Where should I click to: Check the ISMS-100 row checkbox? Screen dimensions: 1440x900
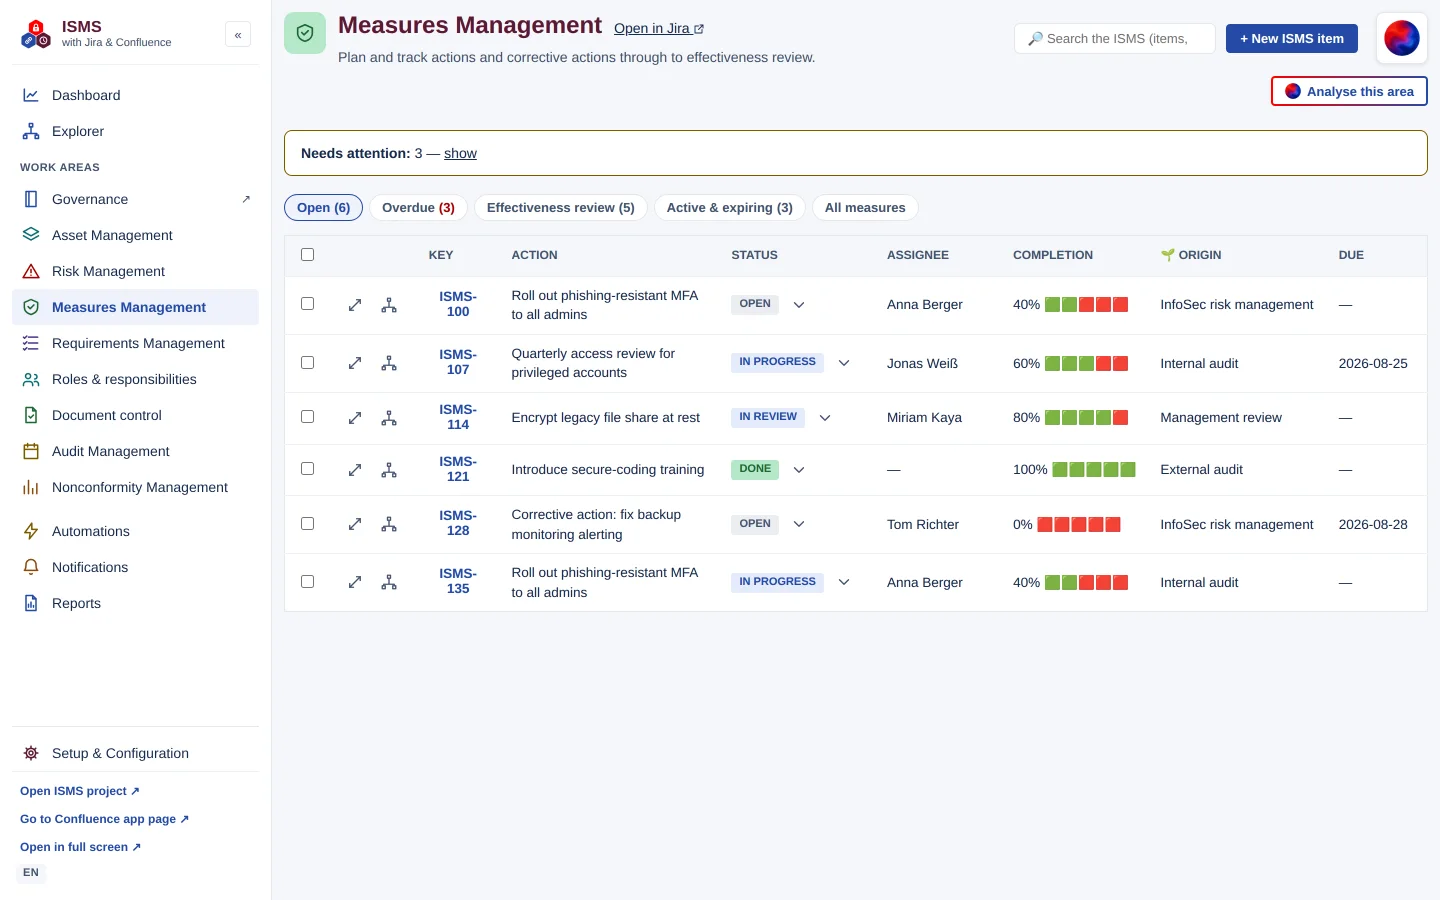click(x=308, y=304)
